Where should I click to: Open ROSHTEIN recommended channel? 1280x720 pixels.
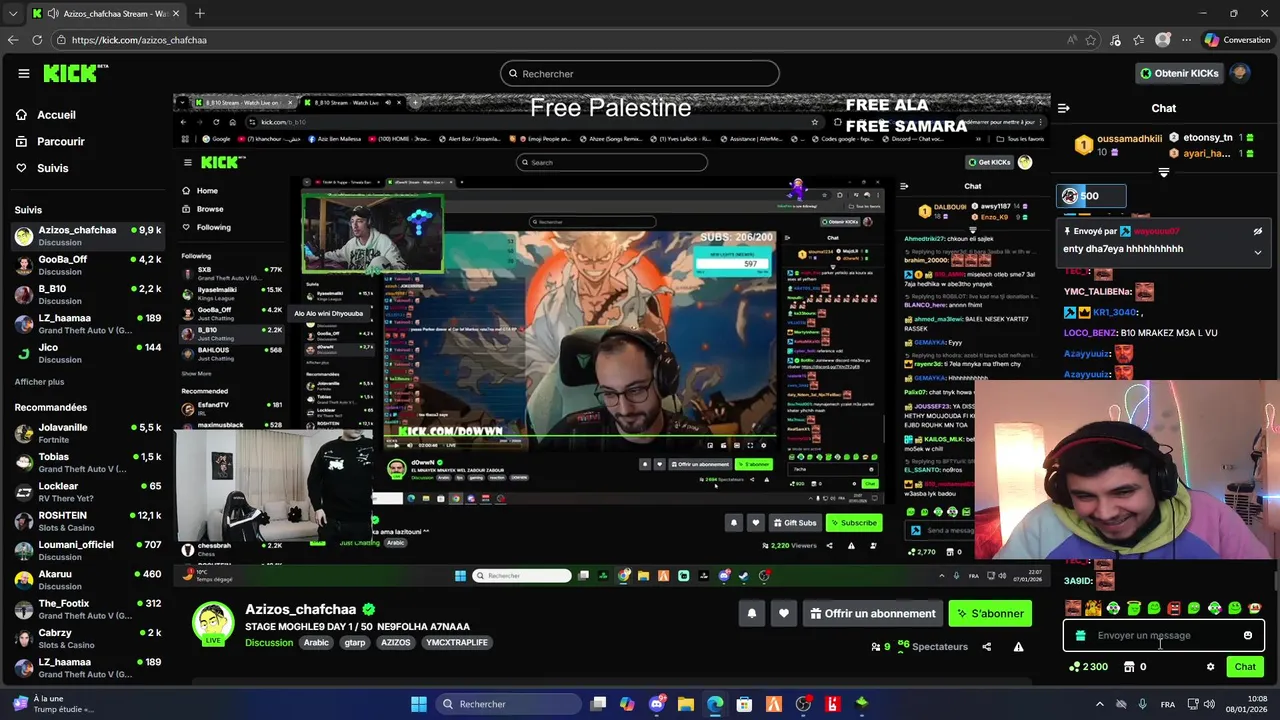pyautogui.click(x=87, y=521)
